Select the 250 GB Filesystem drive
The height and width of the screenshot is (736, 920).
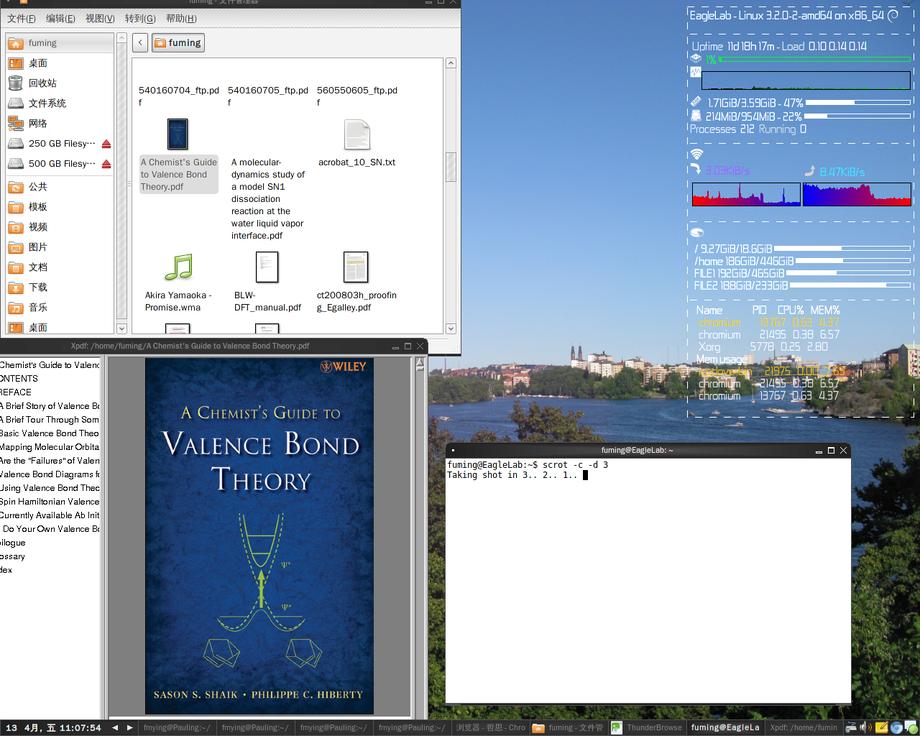click(53, 143)
